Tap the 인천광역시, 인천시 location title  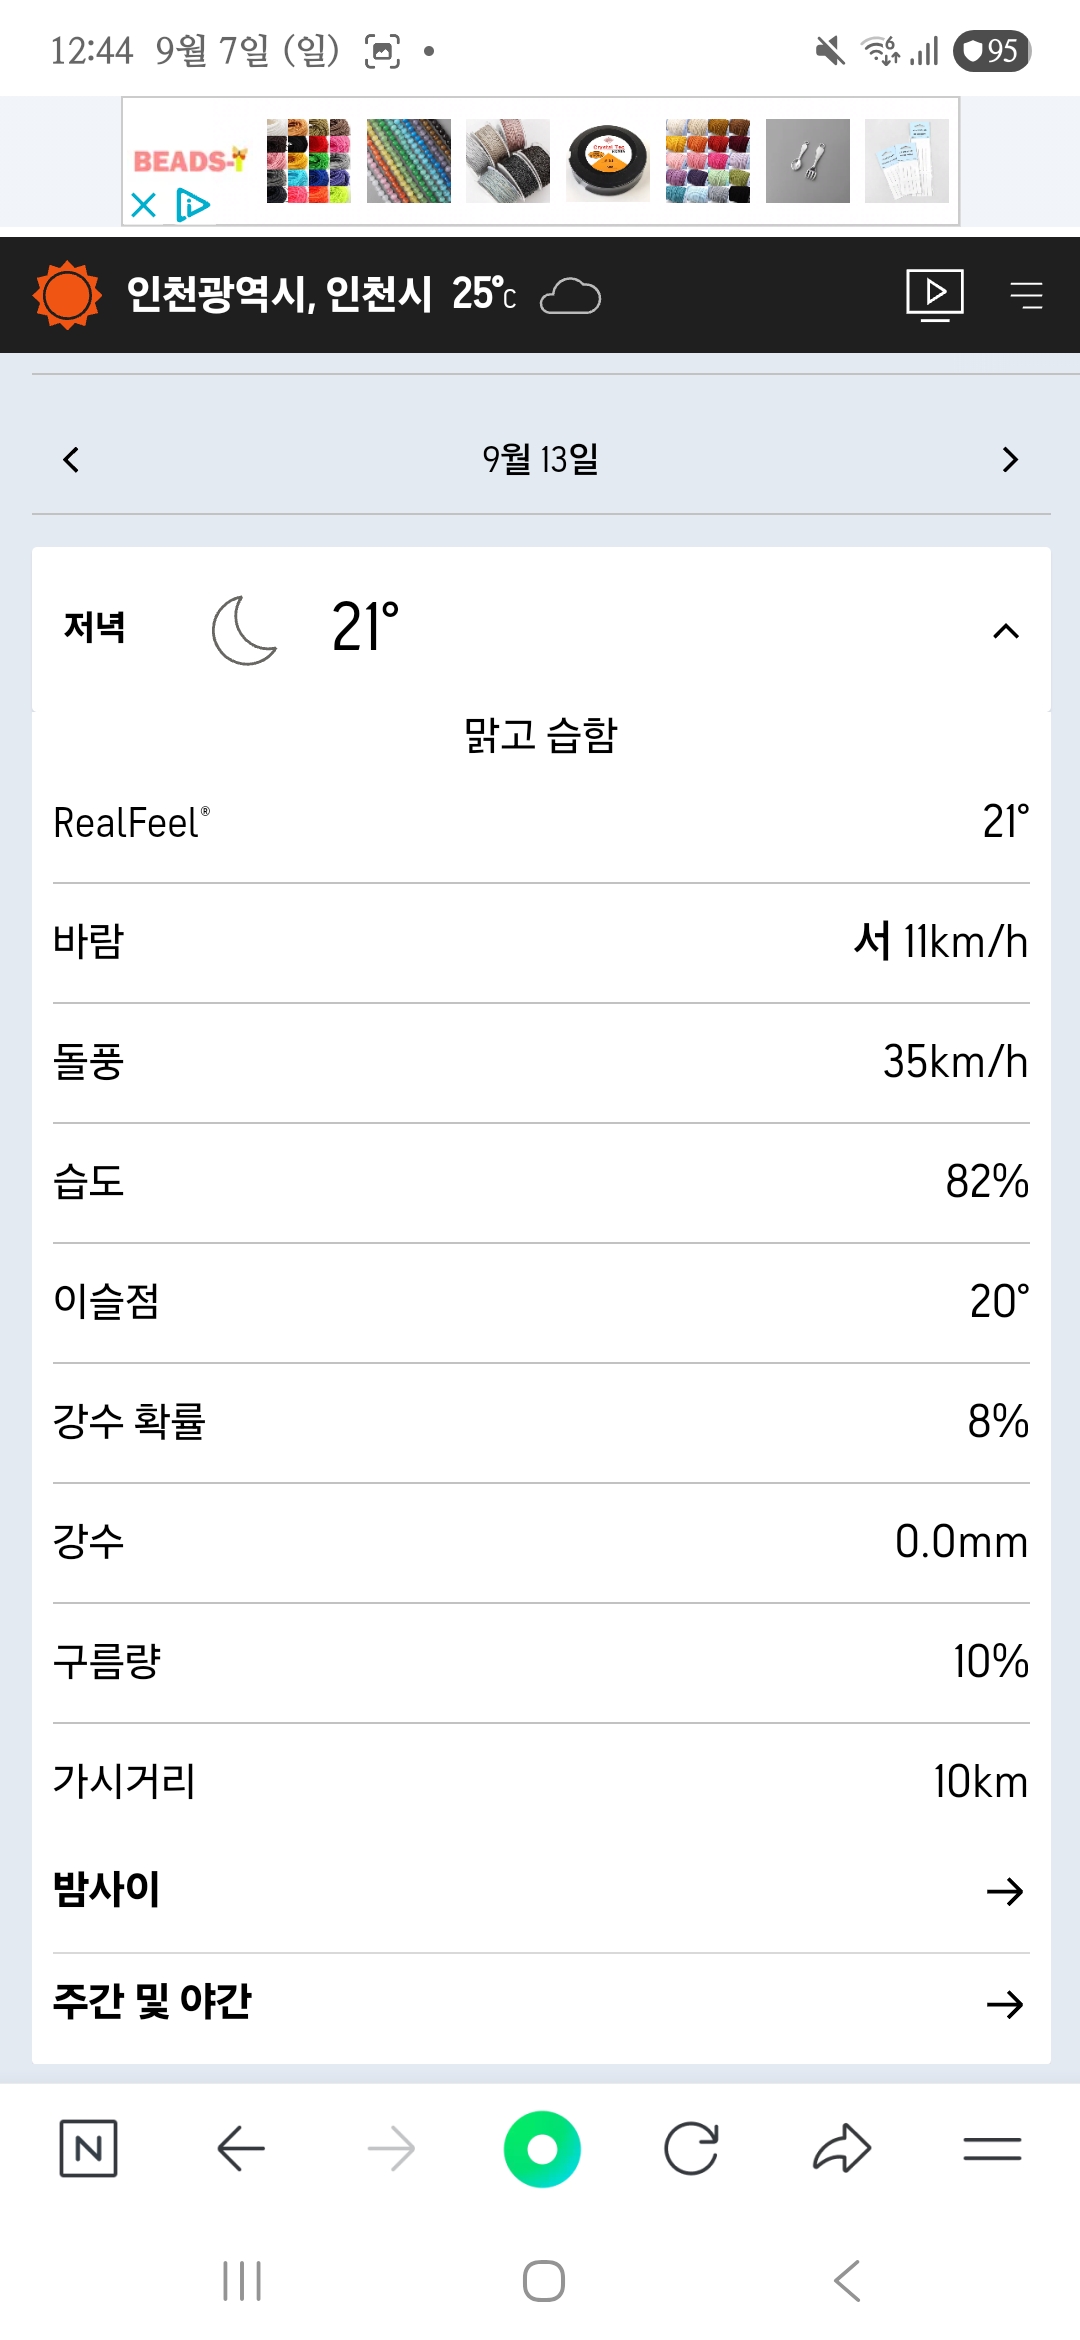(x=280, y=295)
